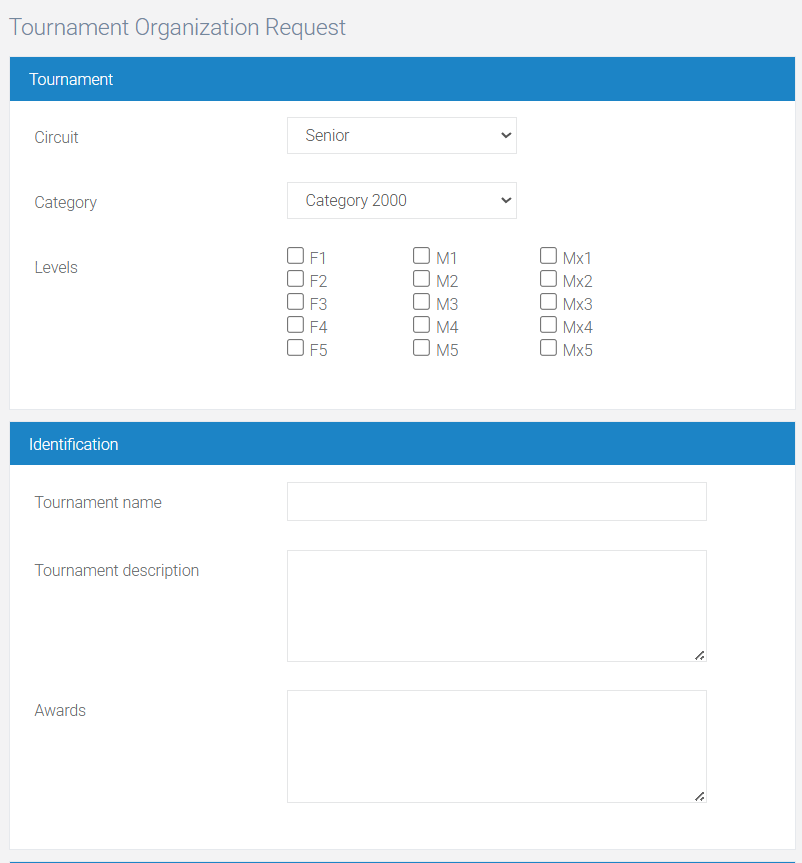Tick the Mx3 level checkbox
802x863 pixels.
pyautogui.click(x=548, y=302)
